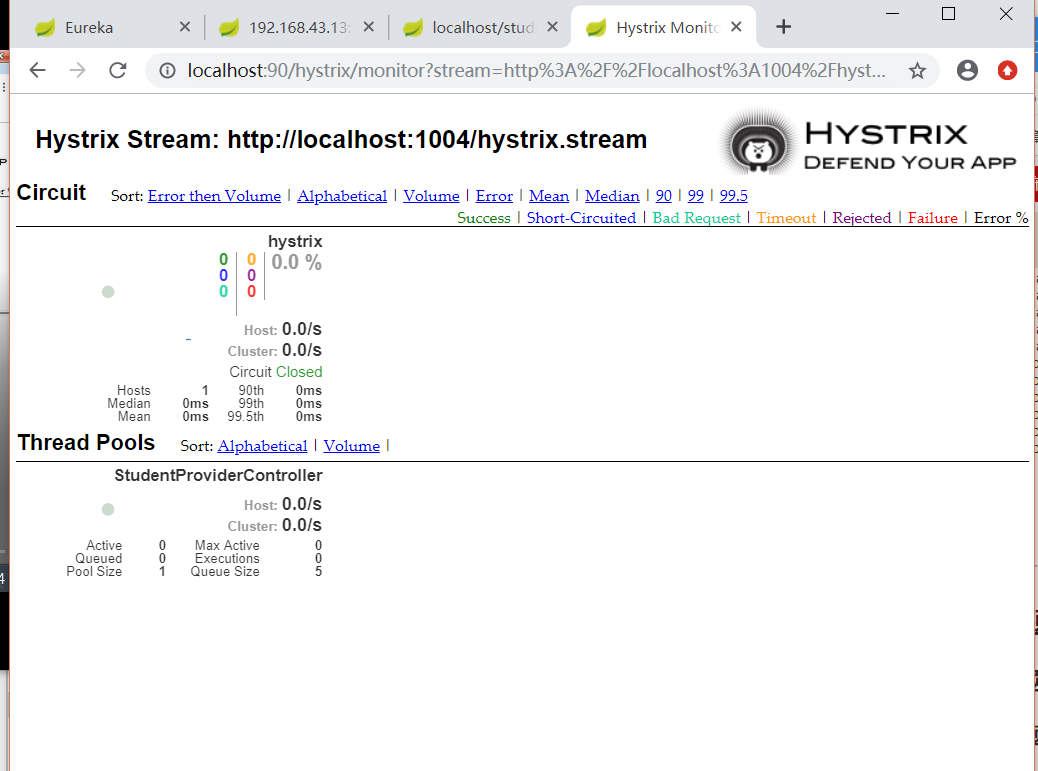Minimize the browser window
This screenshot has width=1038, height=771.
892,13
